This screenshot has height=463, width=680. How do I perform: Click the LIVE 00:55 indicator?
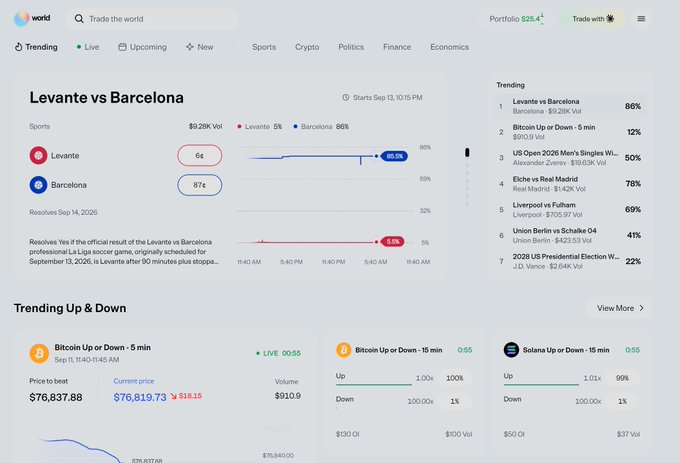[278, 353]
